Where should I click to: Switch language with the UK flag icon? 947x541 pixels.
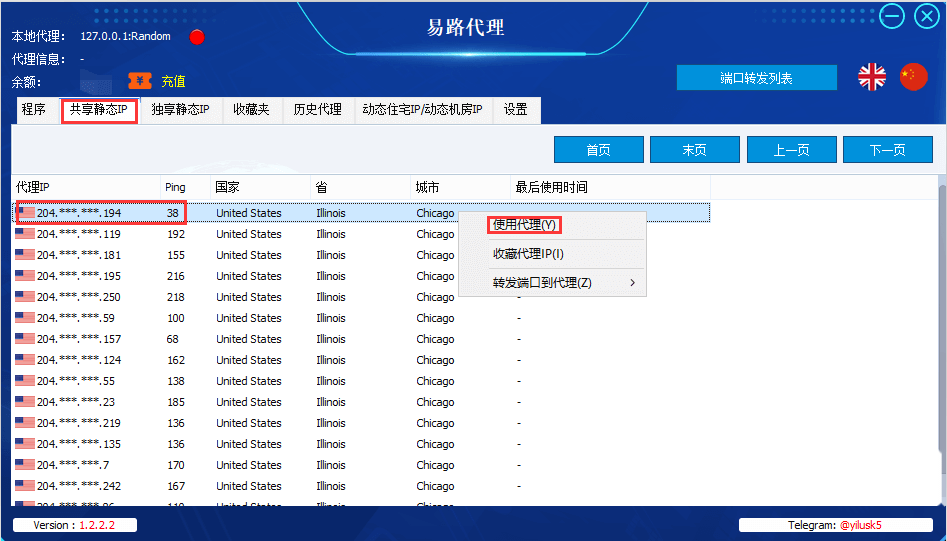(872, 77)
